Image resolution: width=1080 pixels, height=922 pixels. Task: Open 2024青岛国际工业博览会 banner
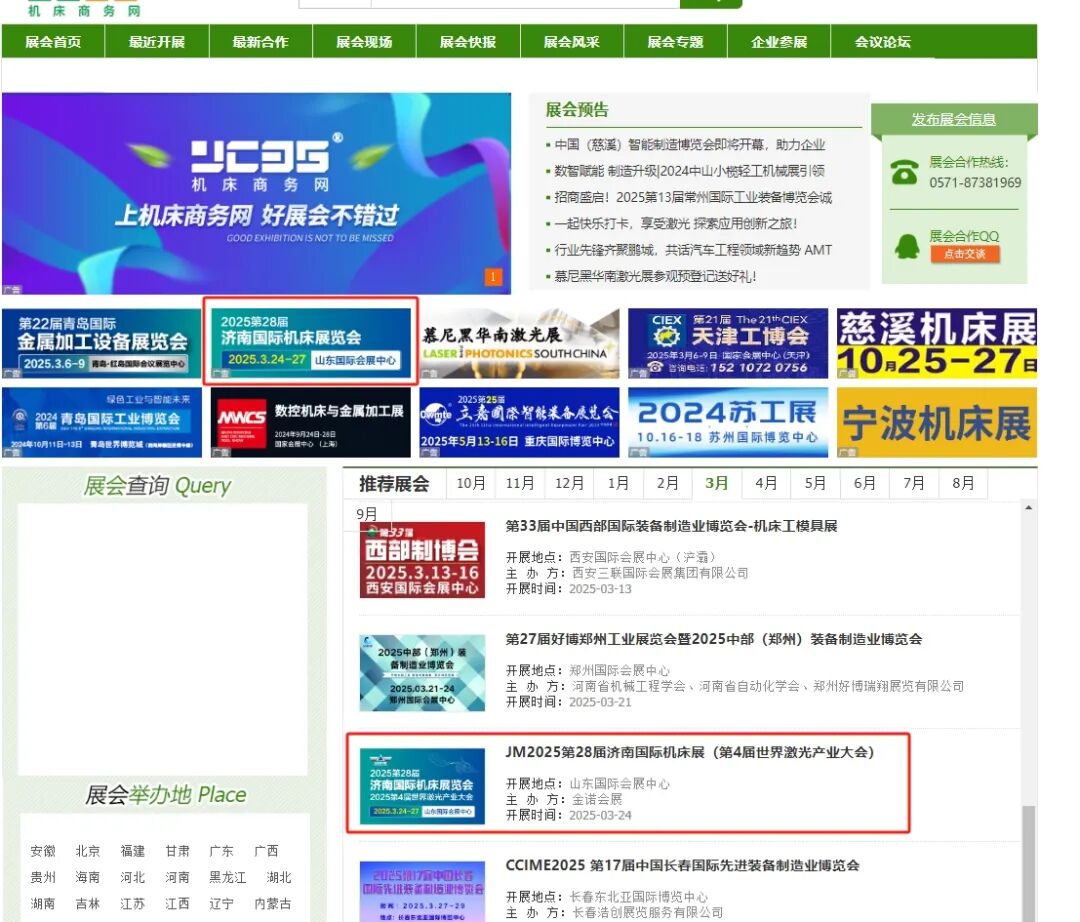pyautogui.click(x=102, y=422)
